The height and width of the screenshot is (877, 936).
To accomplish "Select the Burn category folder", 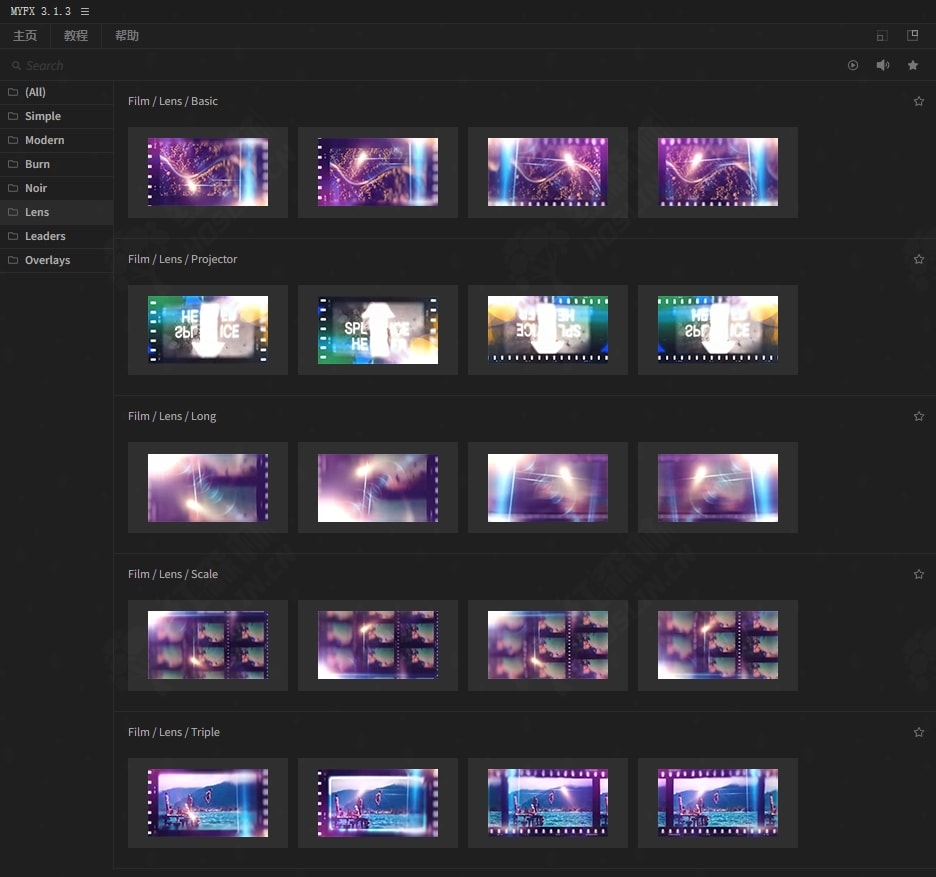I will (x=57, y=164).
